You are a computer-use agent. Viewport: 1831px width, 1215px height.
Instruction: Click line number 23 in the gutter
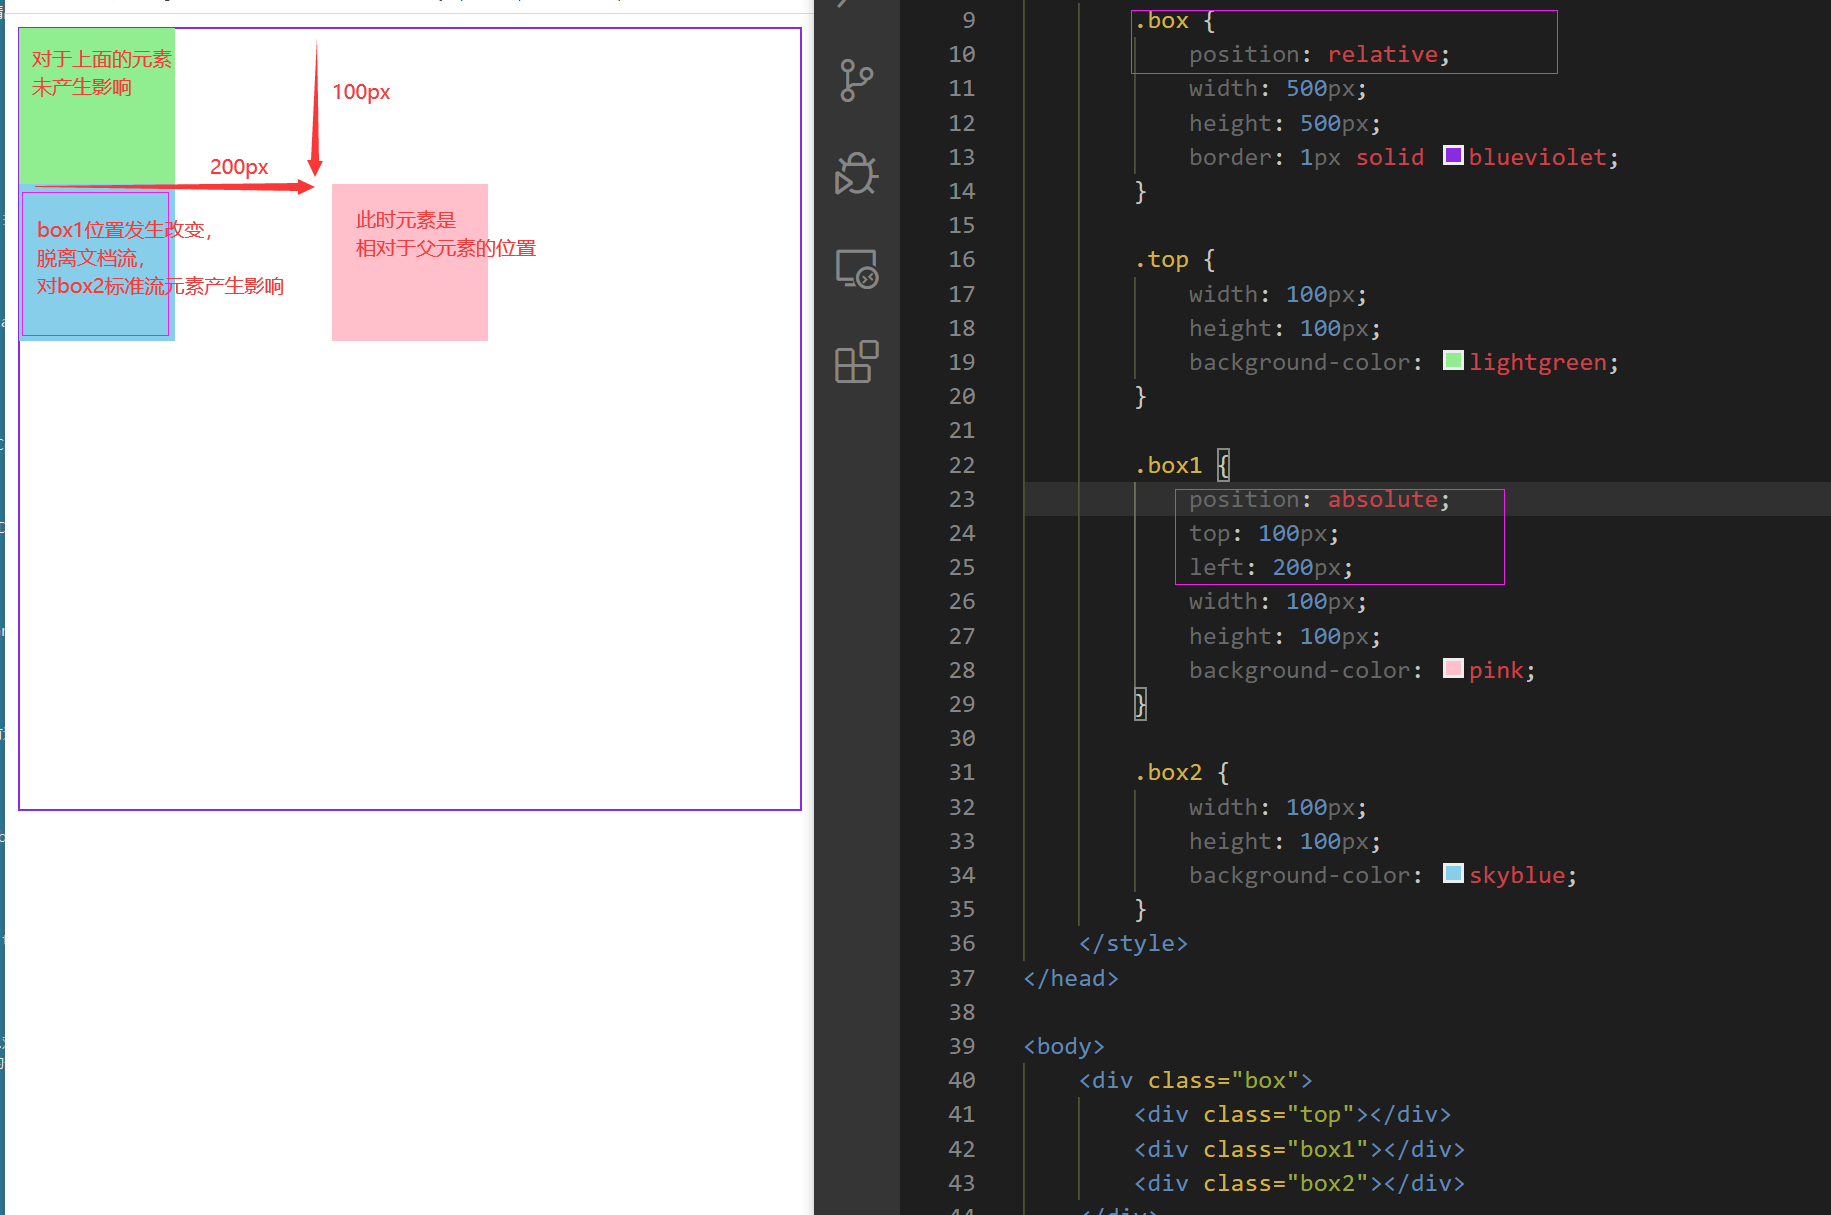tap(961, 499)
